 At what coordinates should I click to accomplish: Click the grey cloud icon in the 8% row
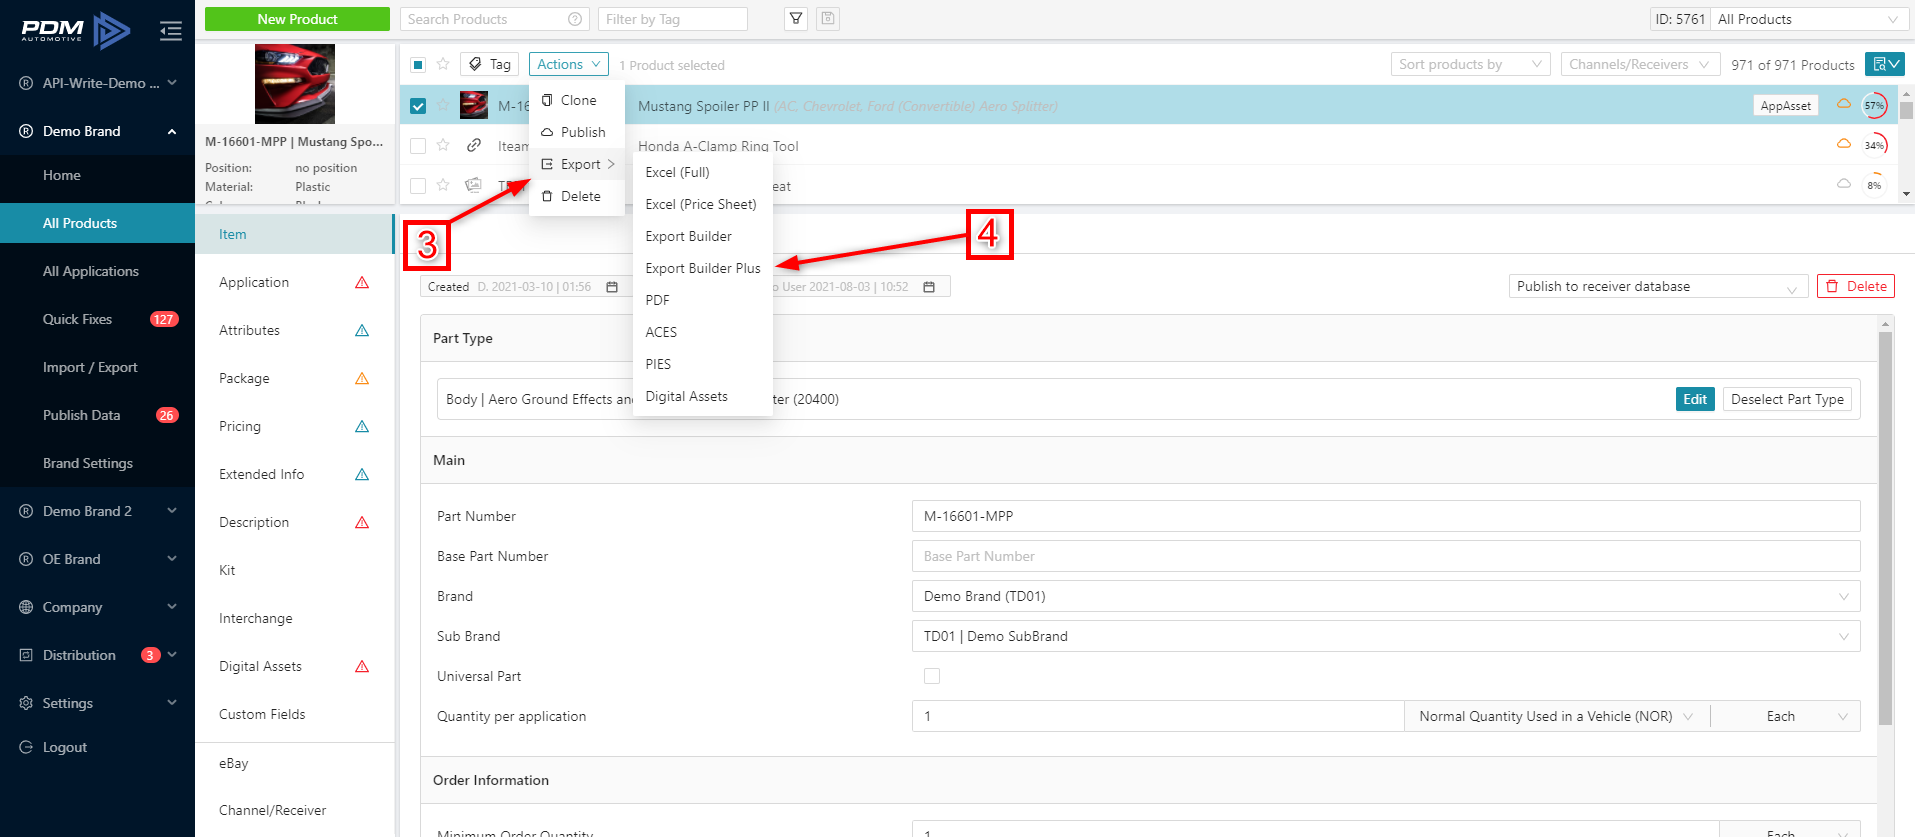(x=1844, y=184)
